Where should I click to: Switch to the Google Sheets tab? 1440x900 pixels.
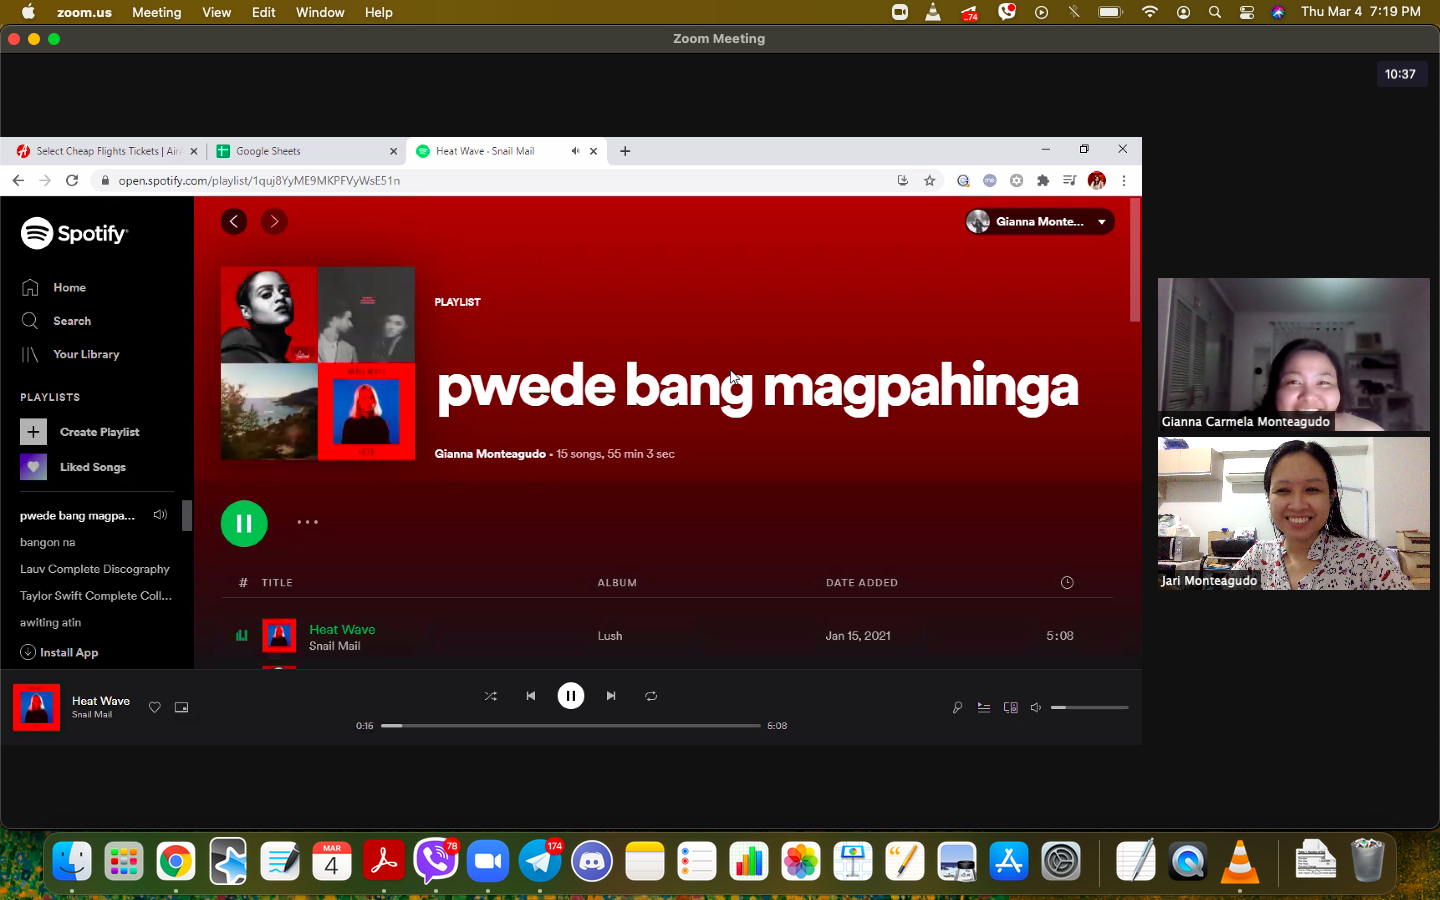pos(300,151)
